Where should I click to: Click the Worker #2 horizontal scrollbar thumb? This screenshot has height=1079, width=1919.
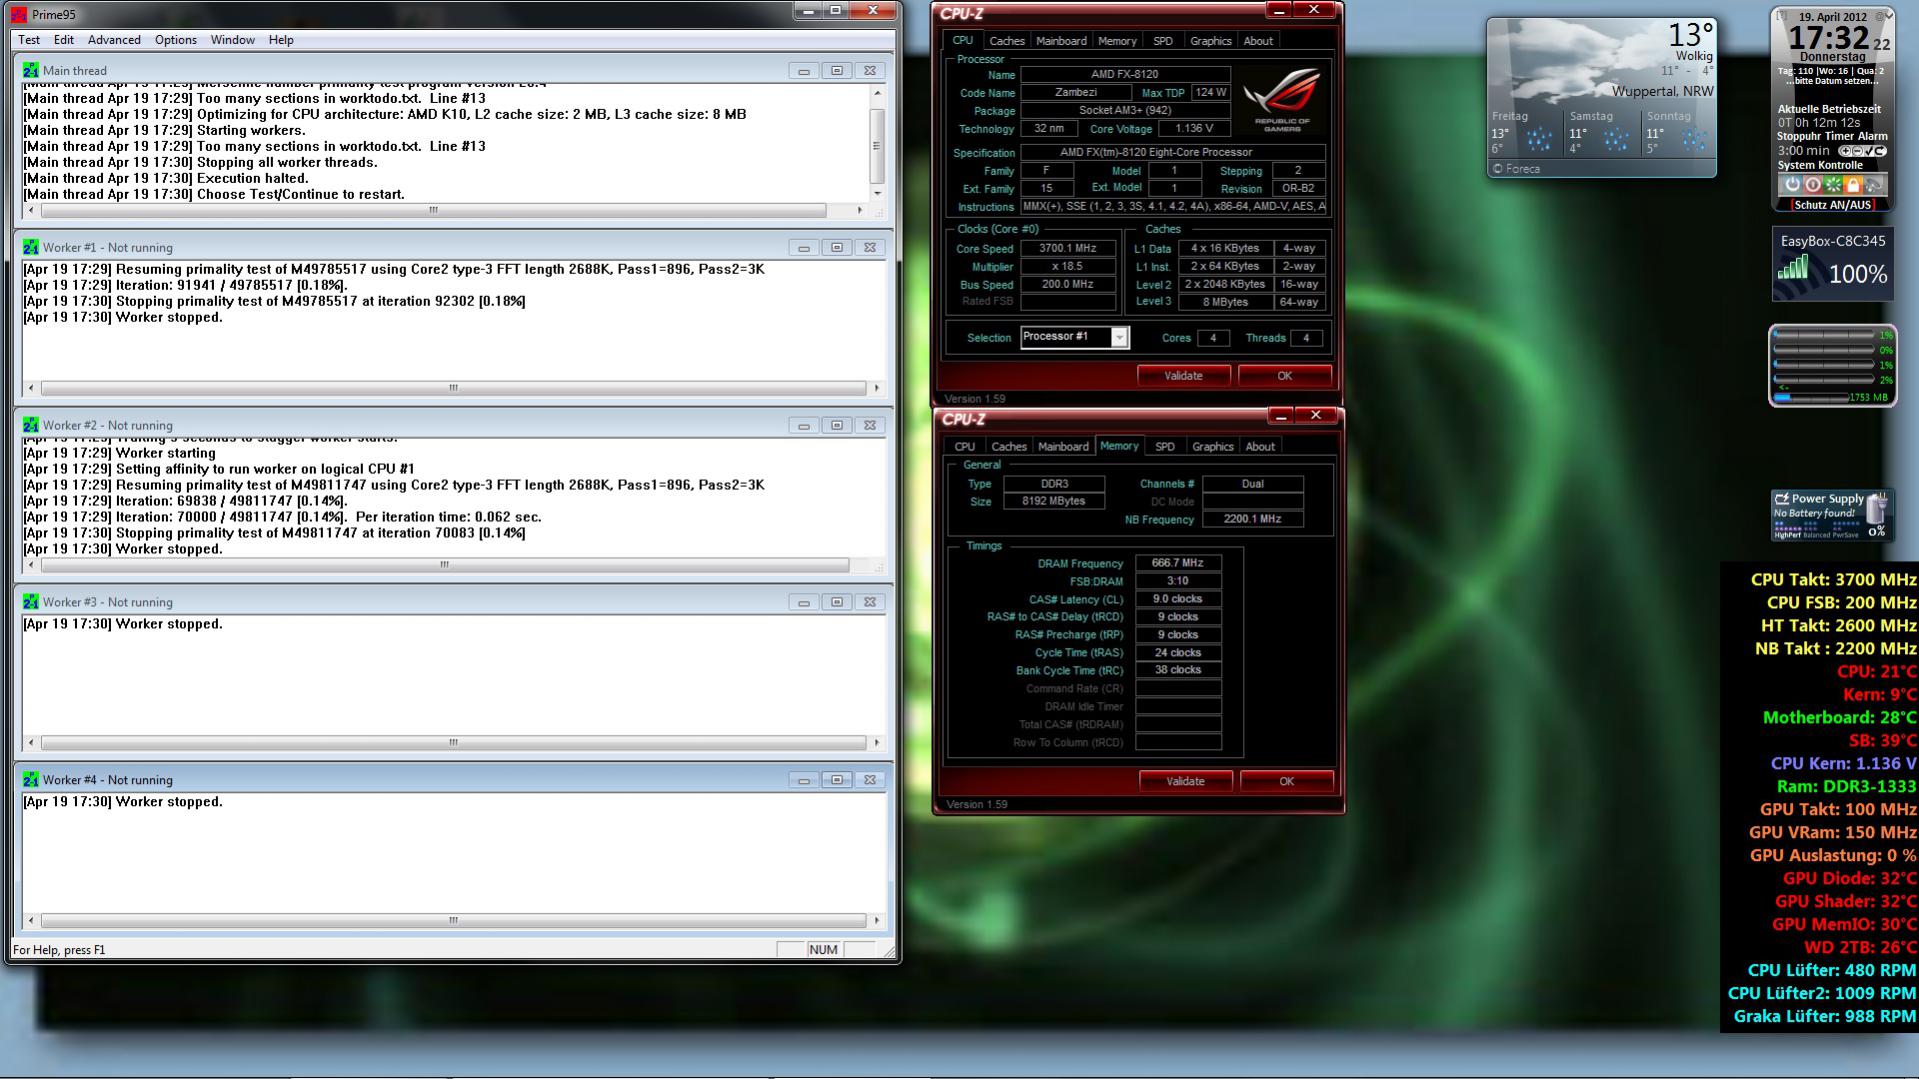click(x=445, y=565)
